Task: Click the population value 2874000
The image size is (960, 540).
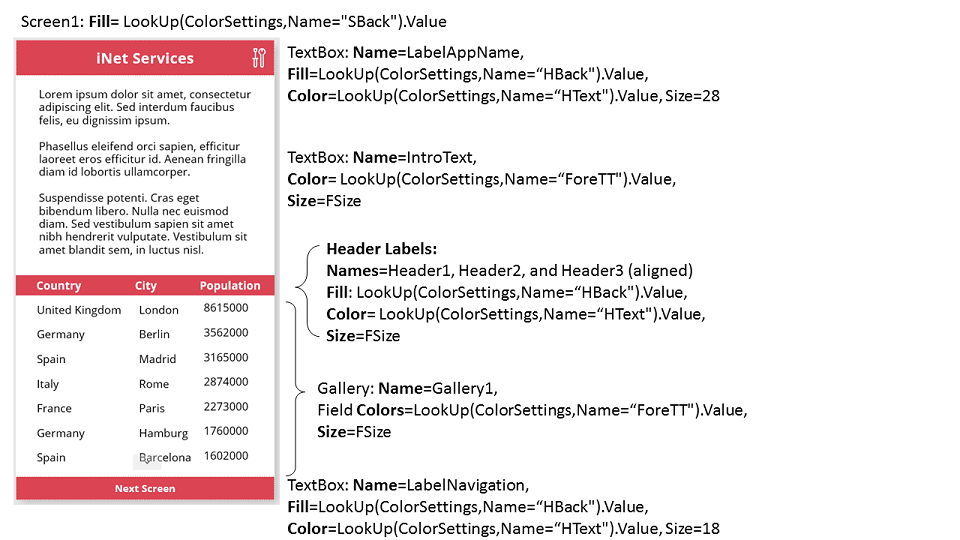Action: click(225, 382)
